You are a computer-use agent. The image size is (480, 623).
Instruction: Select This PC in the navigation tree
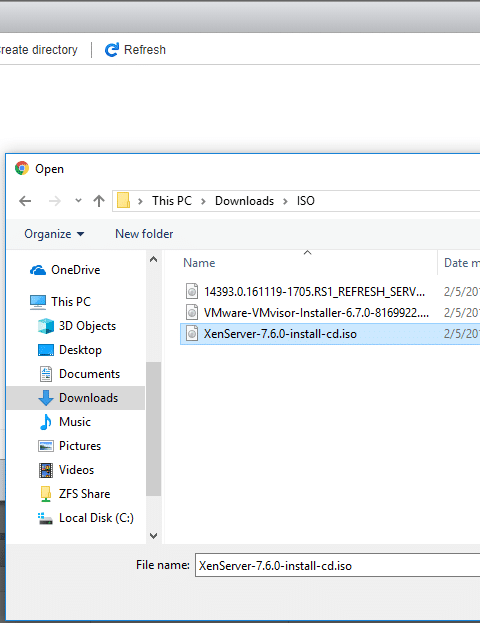coord(71,302)
